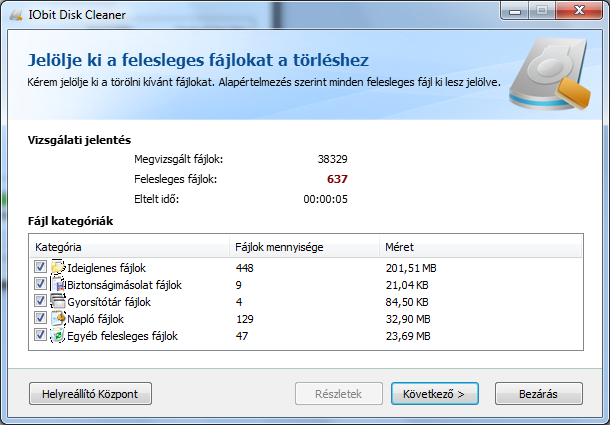The width and height of the screenshot is (610, 425).
Task: Click the 448 file count cell
Action: coord(244,268)
